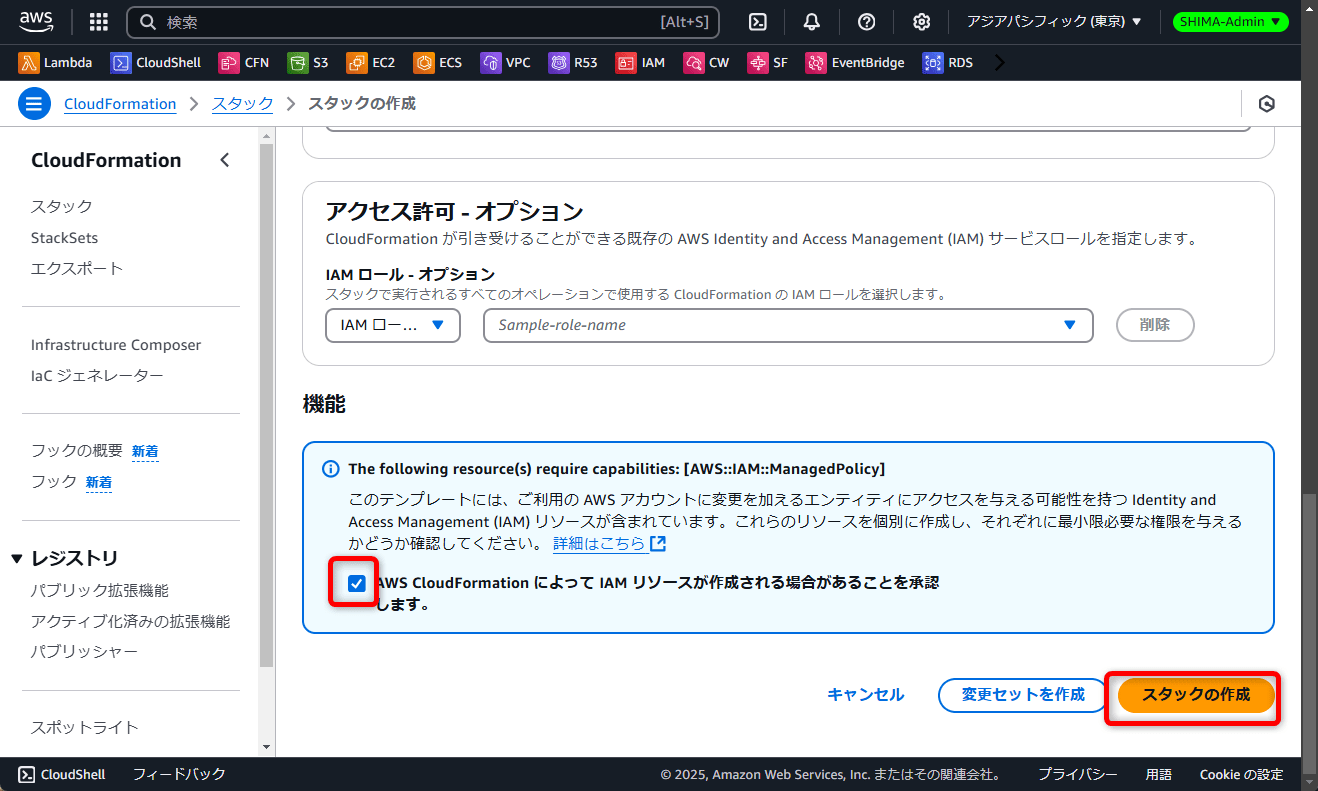
Task: Open SF favorite shortcut
Action: point(767,62)
